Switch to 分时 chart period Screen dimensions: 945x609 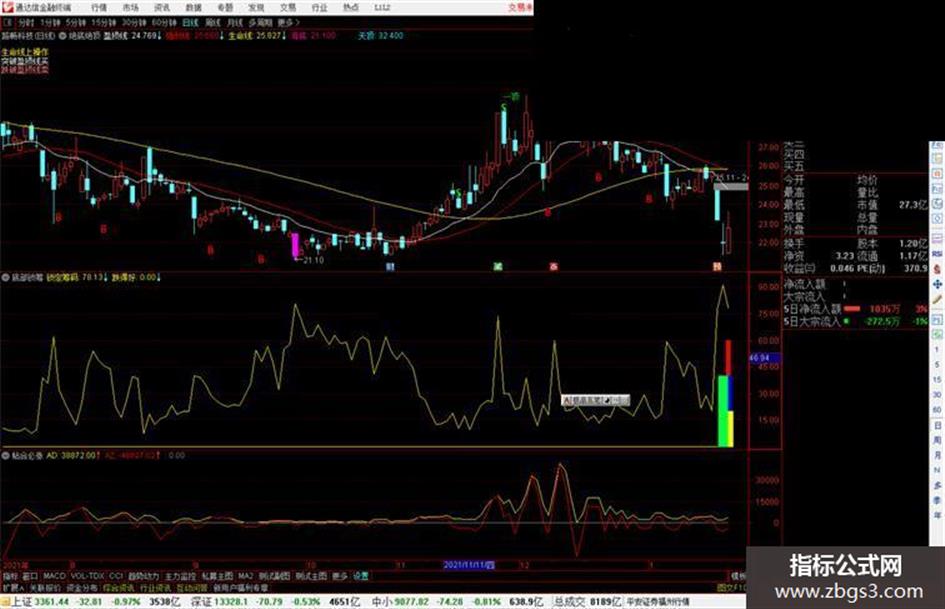coord(26,22)
